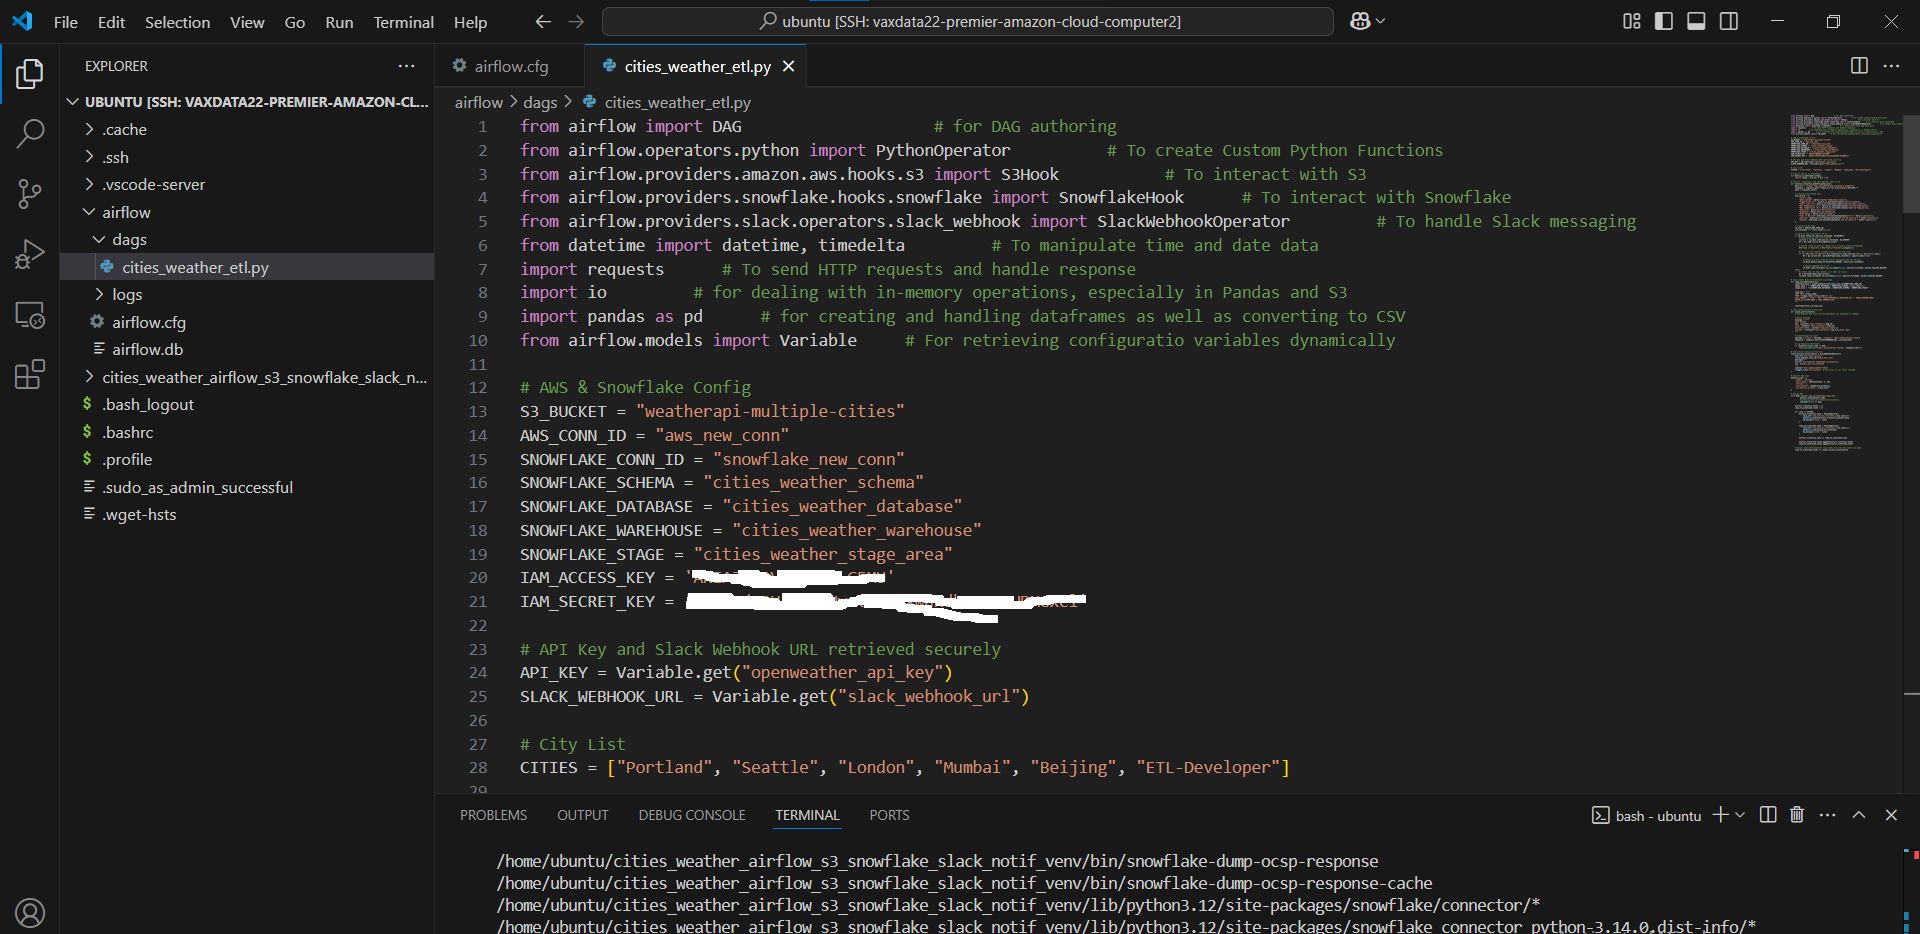The image size is (1920, 934).
Task: Open terminal panel More Actions
Action: (x=1828, y=815)
